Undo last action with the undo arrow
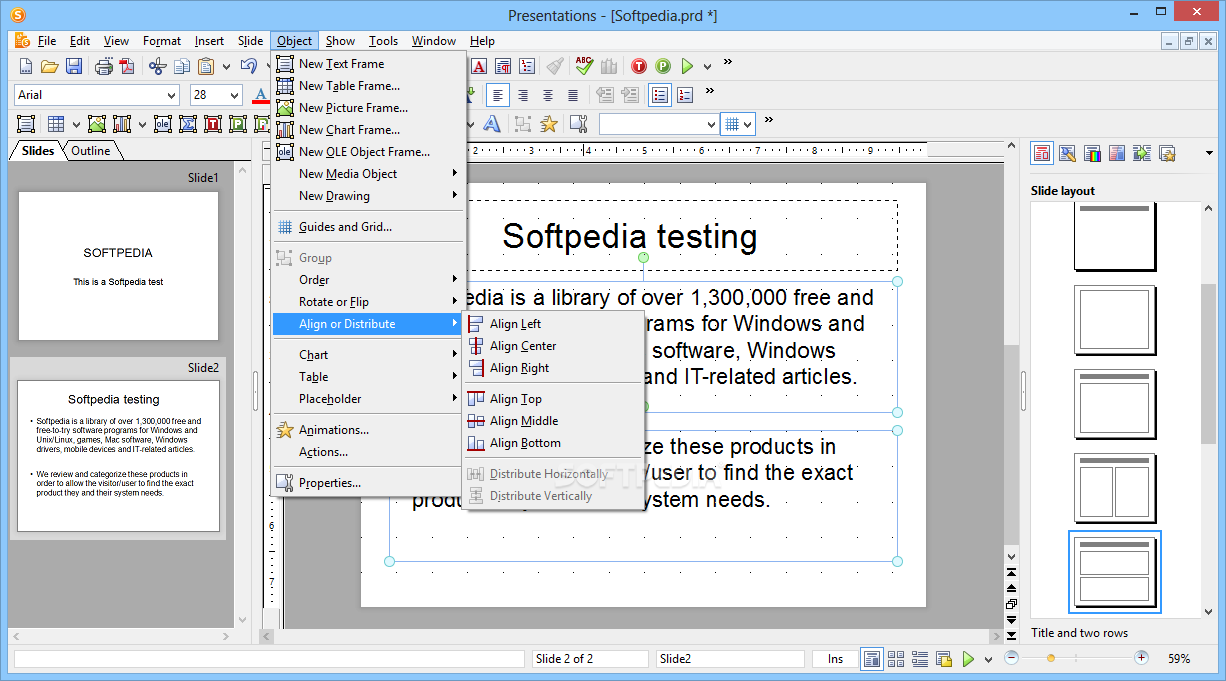Viewport: 1226px width, 681px height. coord(249,66)
